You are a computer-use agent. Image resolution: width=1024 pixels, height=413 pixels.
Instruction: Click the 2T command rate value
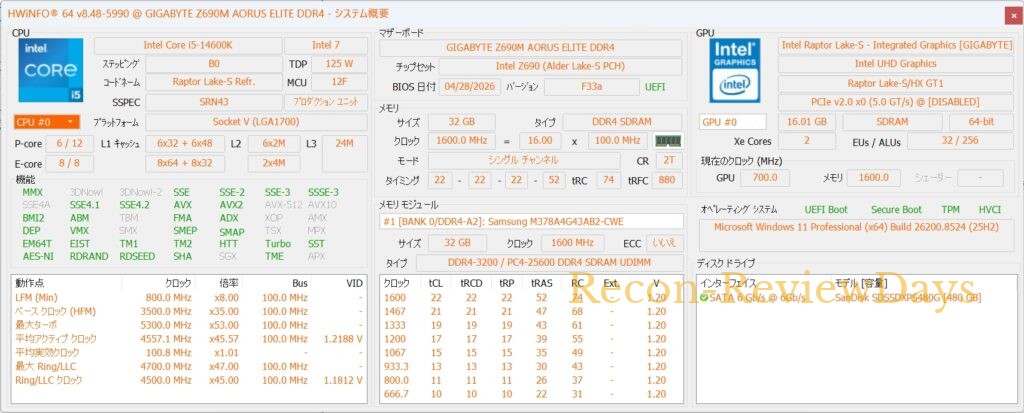(668, 160)
